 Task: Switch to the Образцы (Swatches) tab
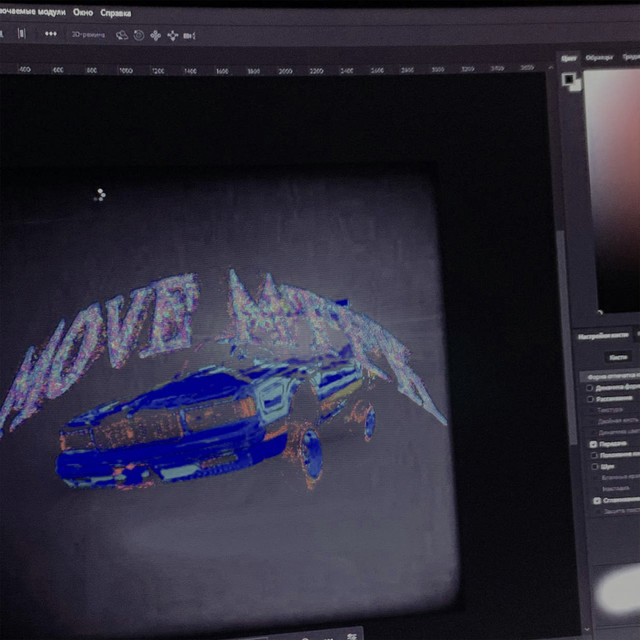click(600, 58)
